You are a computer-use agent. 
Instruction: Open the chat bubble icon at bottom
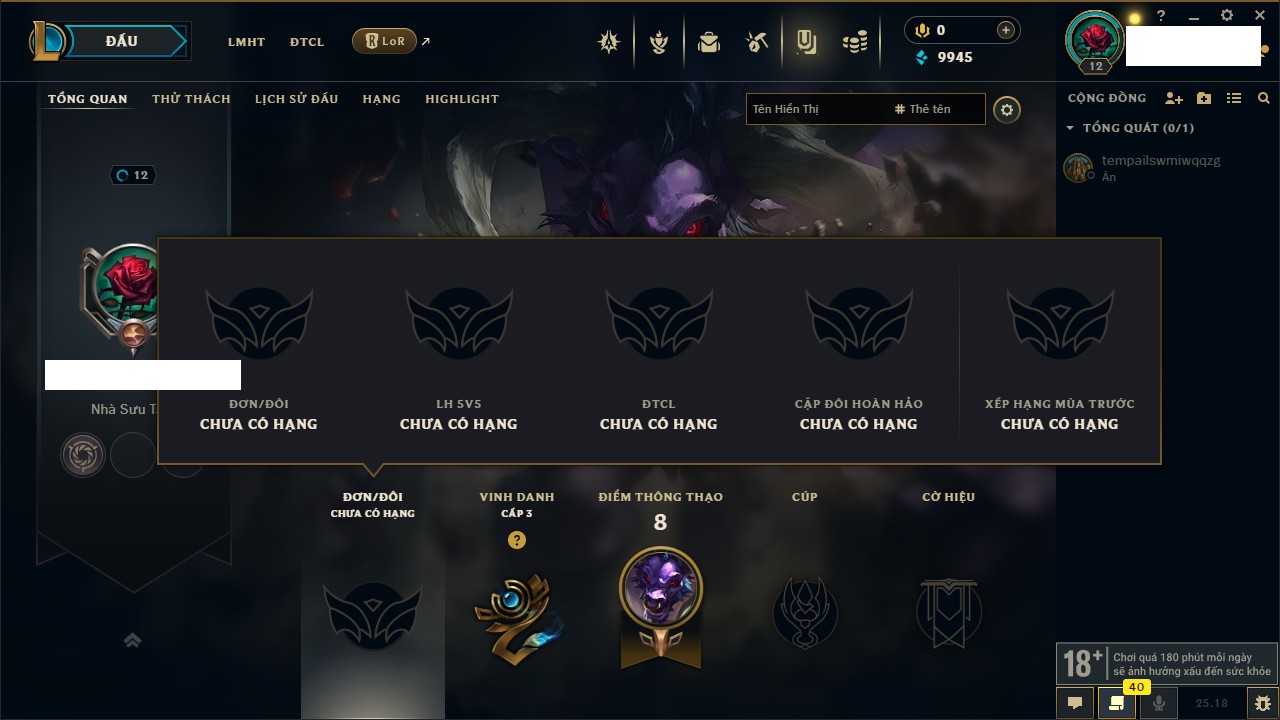(1075, 703)
